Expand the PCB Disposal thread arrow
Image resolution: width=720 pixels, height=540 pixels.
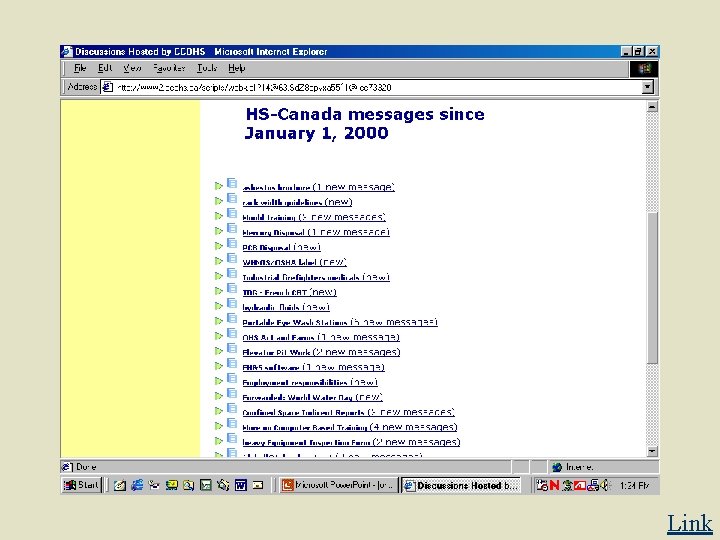[x=219, y=246]
